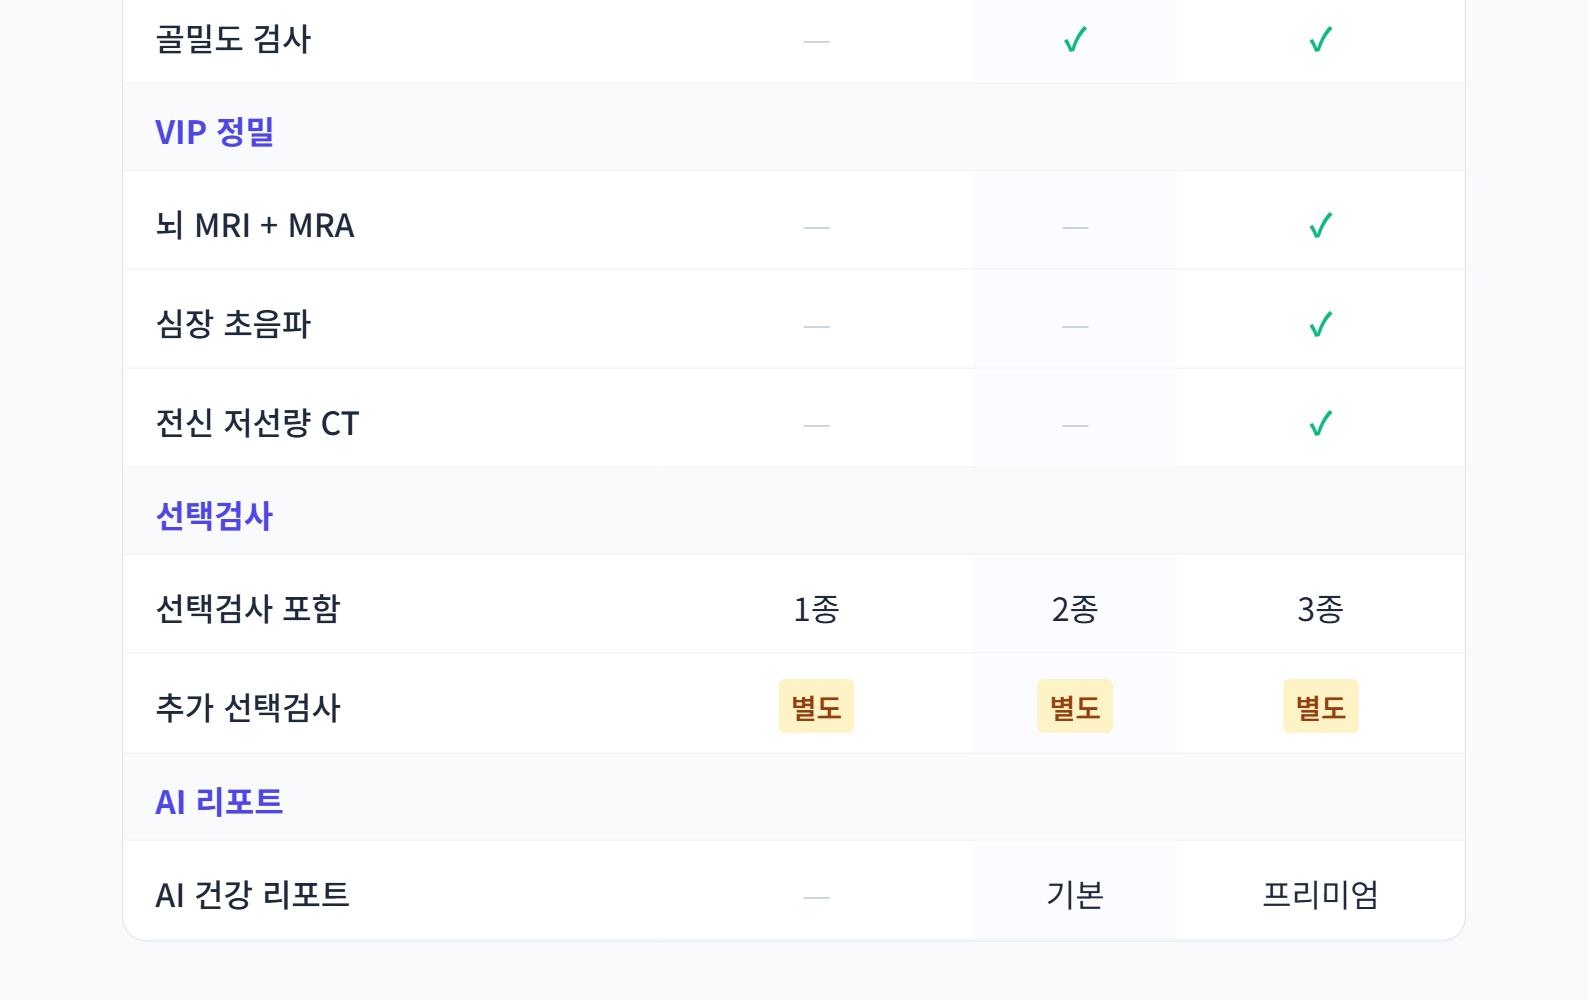Screen dimensions: 1588x1000
Task: Select the VIP 정밀 section header
Action: [x=214, y=132]
